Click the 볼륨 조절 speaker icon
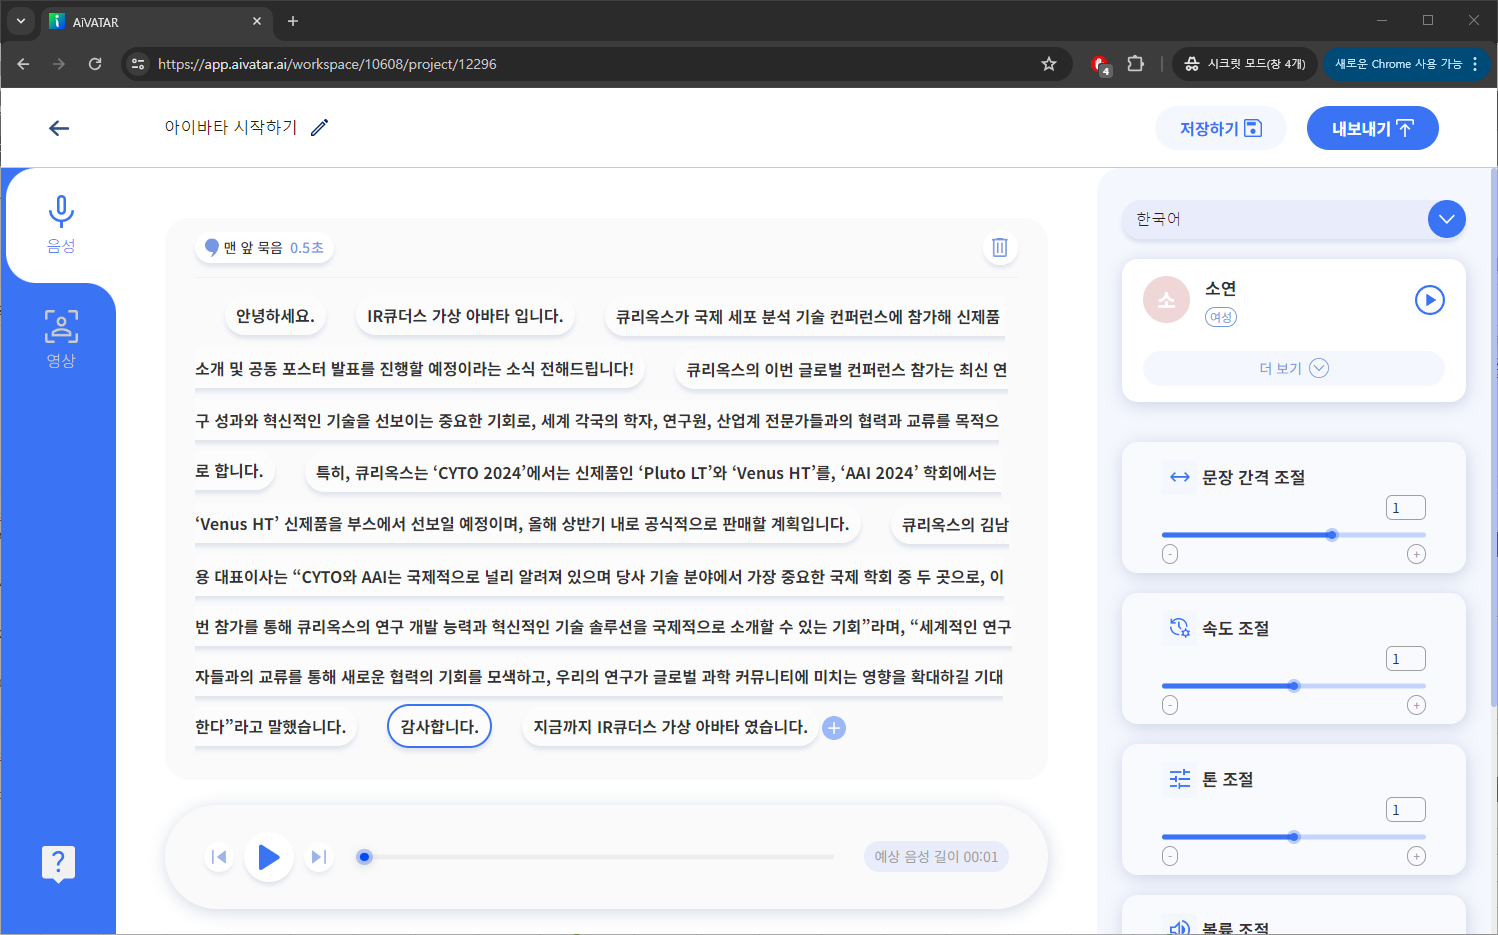 point(1180,928)
